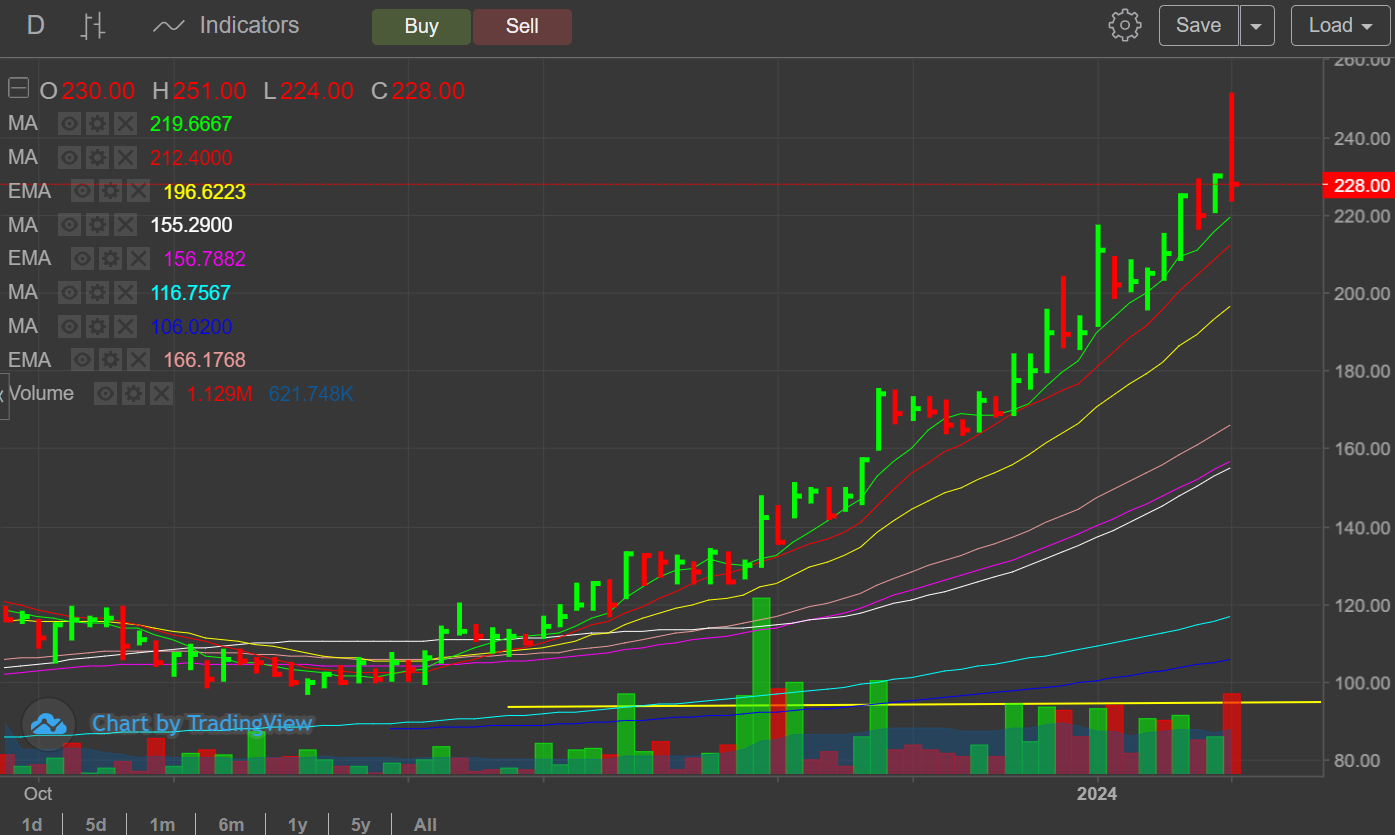
Task: Select the 6m range tab
Action: (x=231, y=824)
